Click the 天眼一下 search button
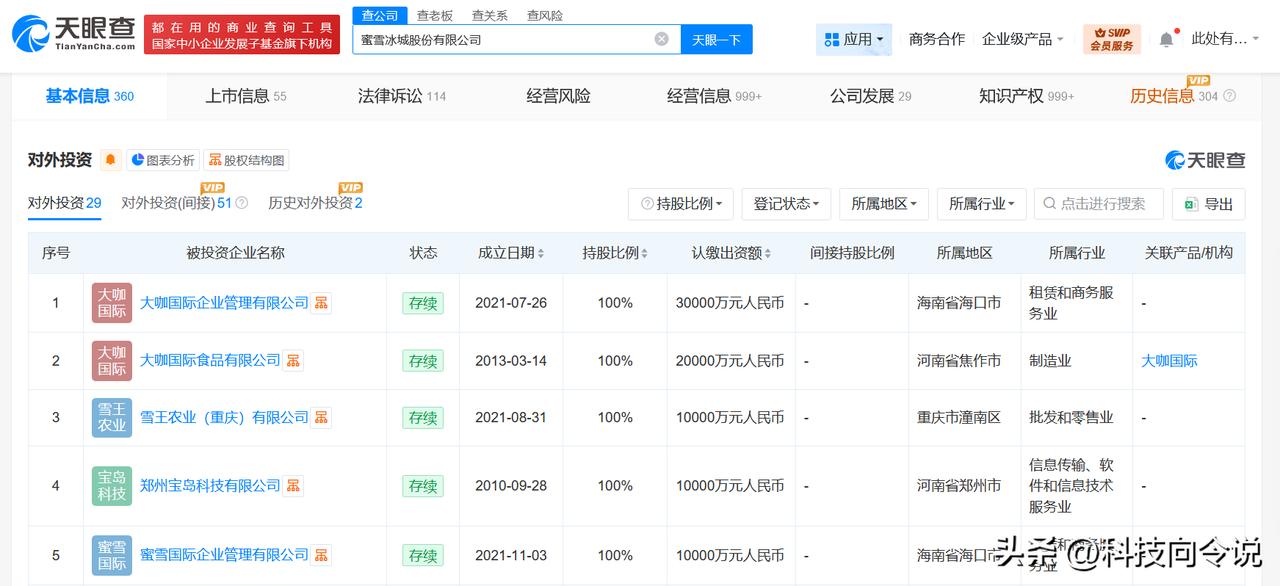This screenshot has width=1280, height=586. [716, 39]
